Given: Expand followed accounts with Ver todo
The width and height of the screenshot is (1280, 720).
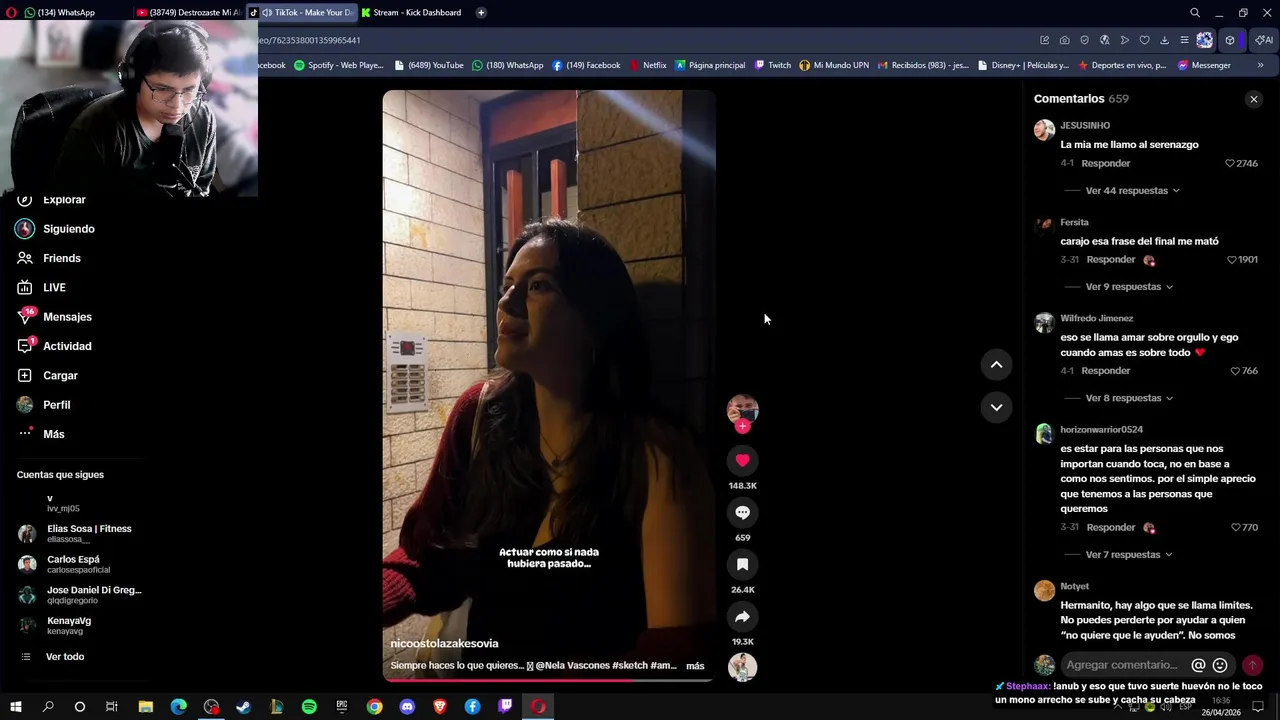Looking at the screenshot, I should click(64, 657).
